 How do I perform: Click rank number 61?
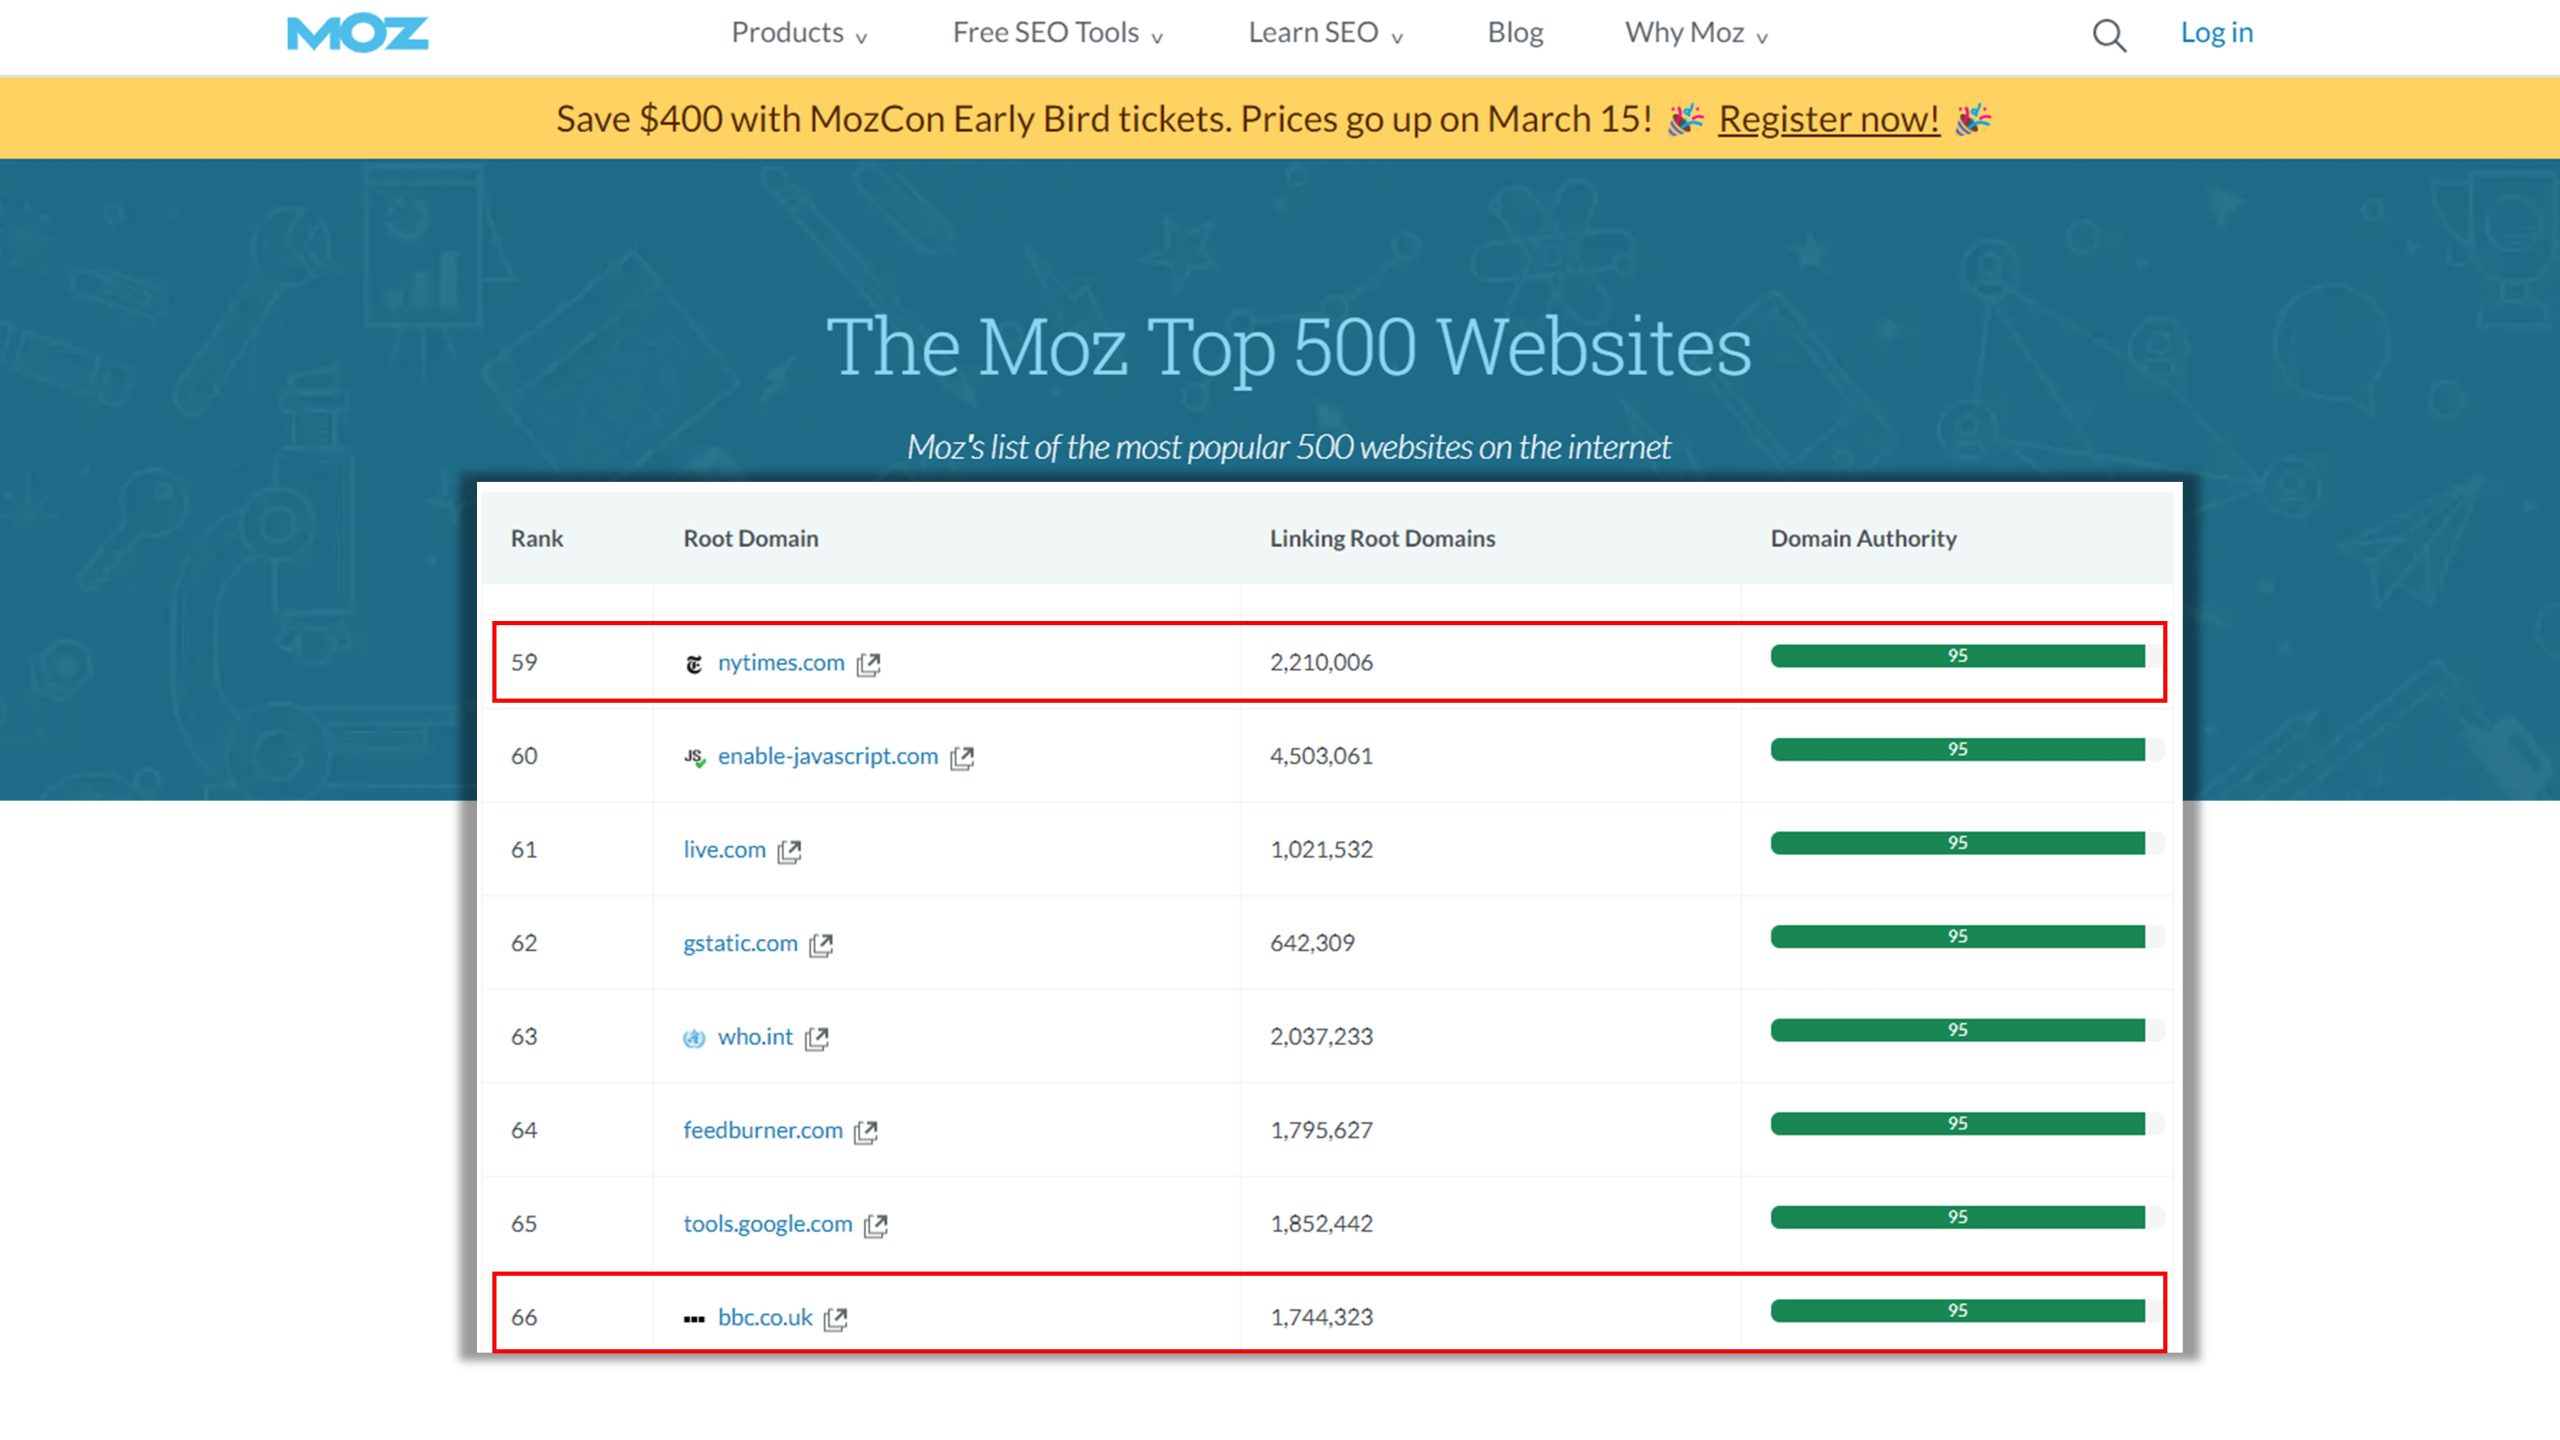pos(524,849)
